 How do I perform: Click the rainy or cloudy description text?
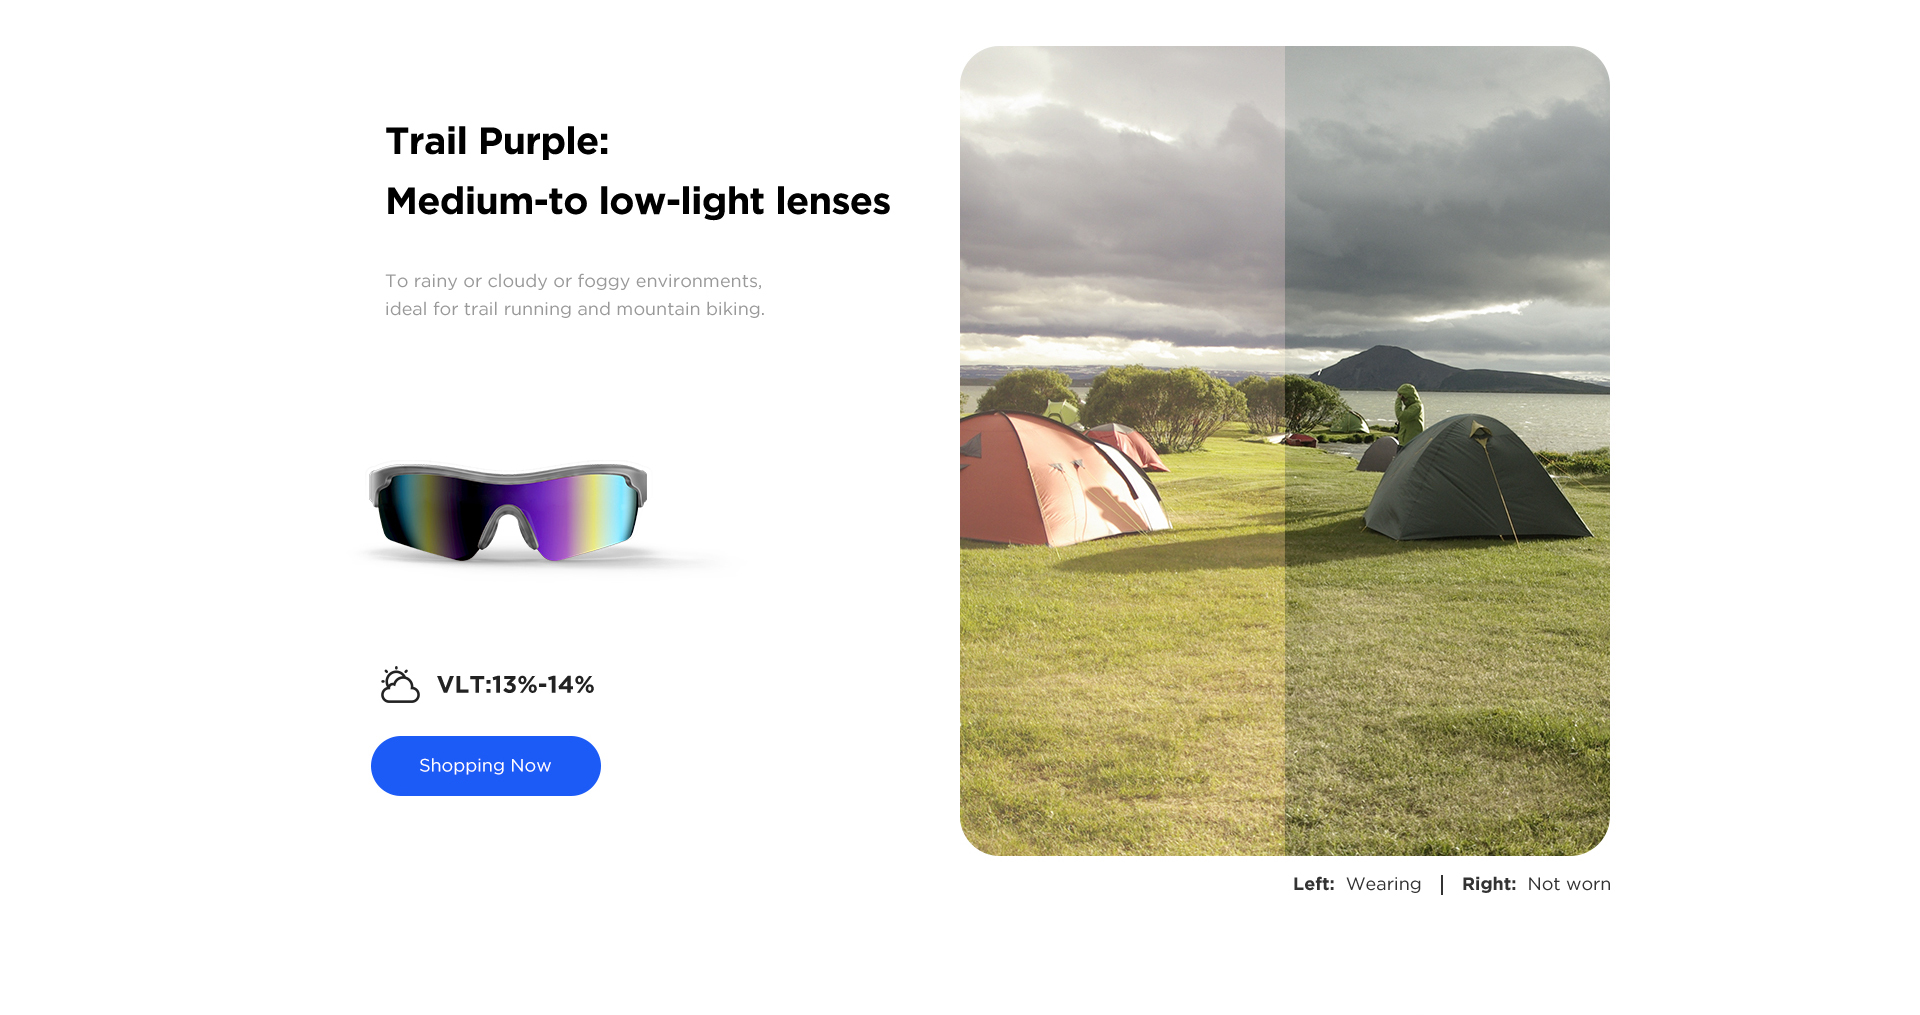(x=574, y=281)
